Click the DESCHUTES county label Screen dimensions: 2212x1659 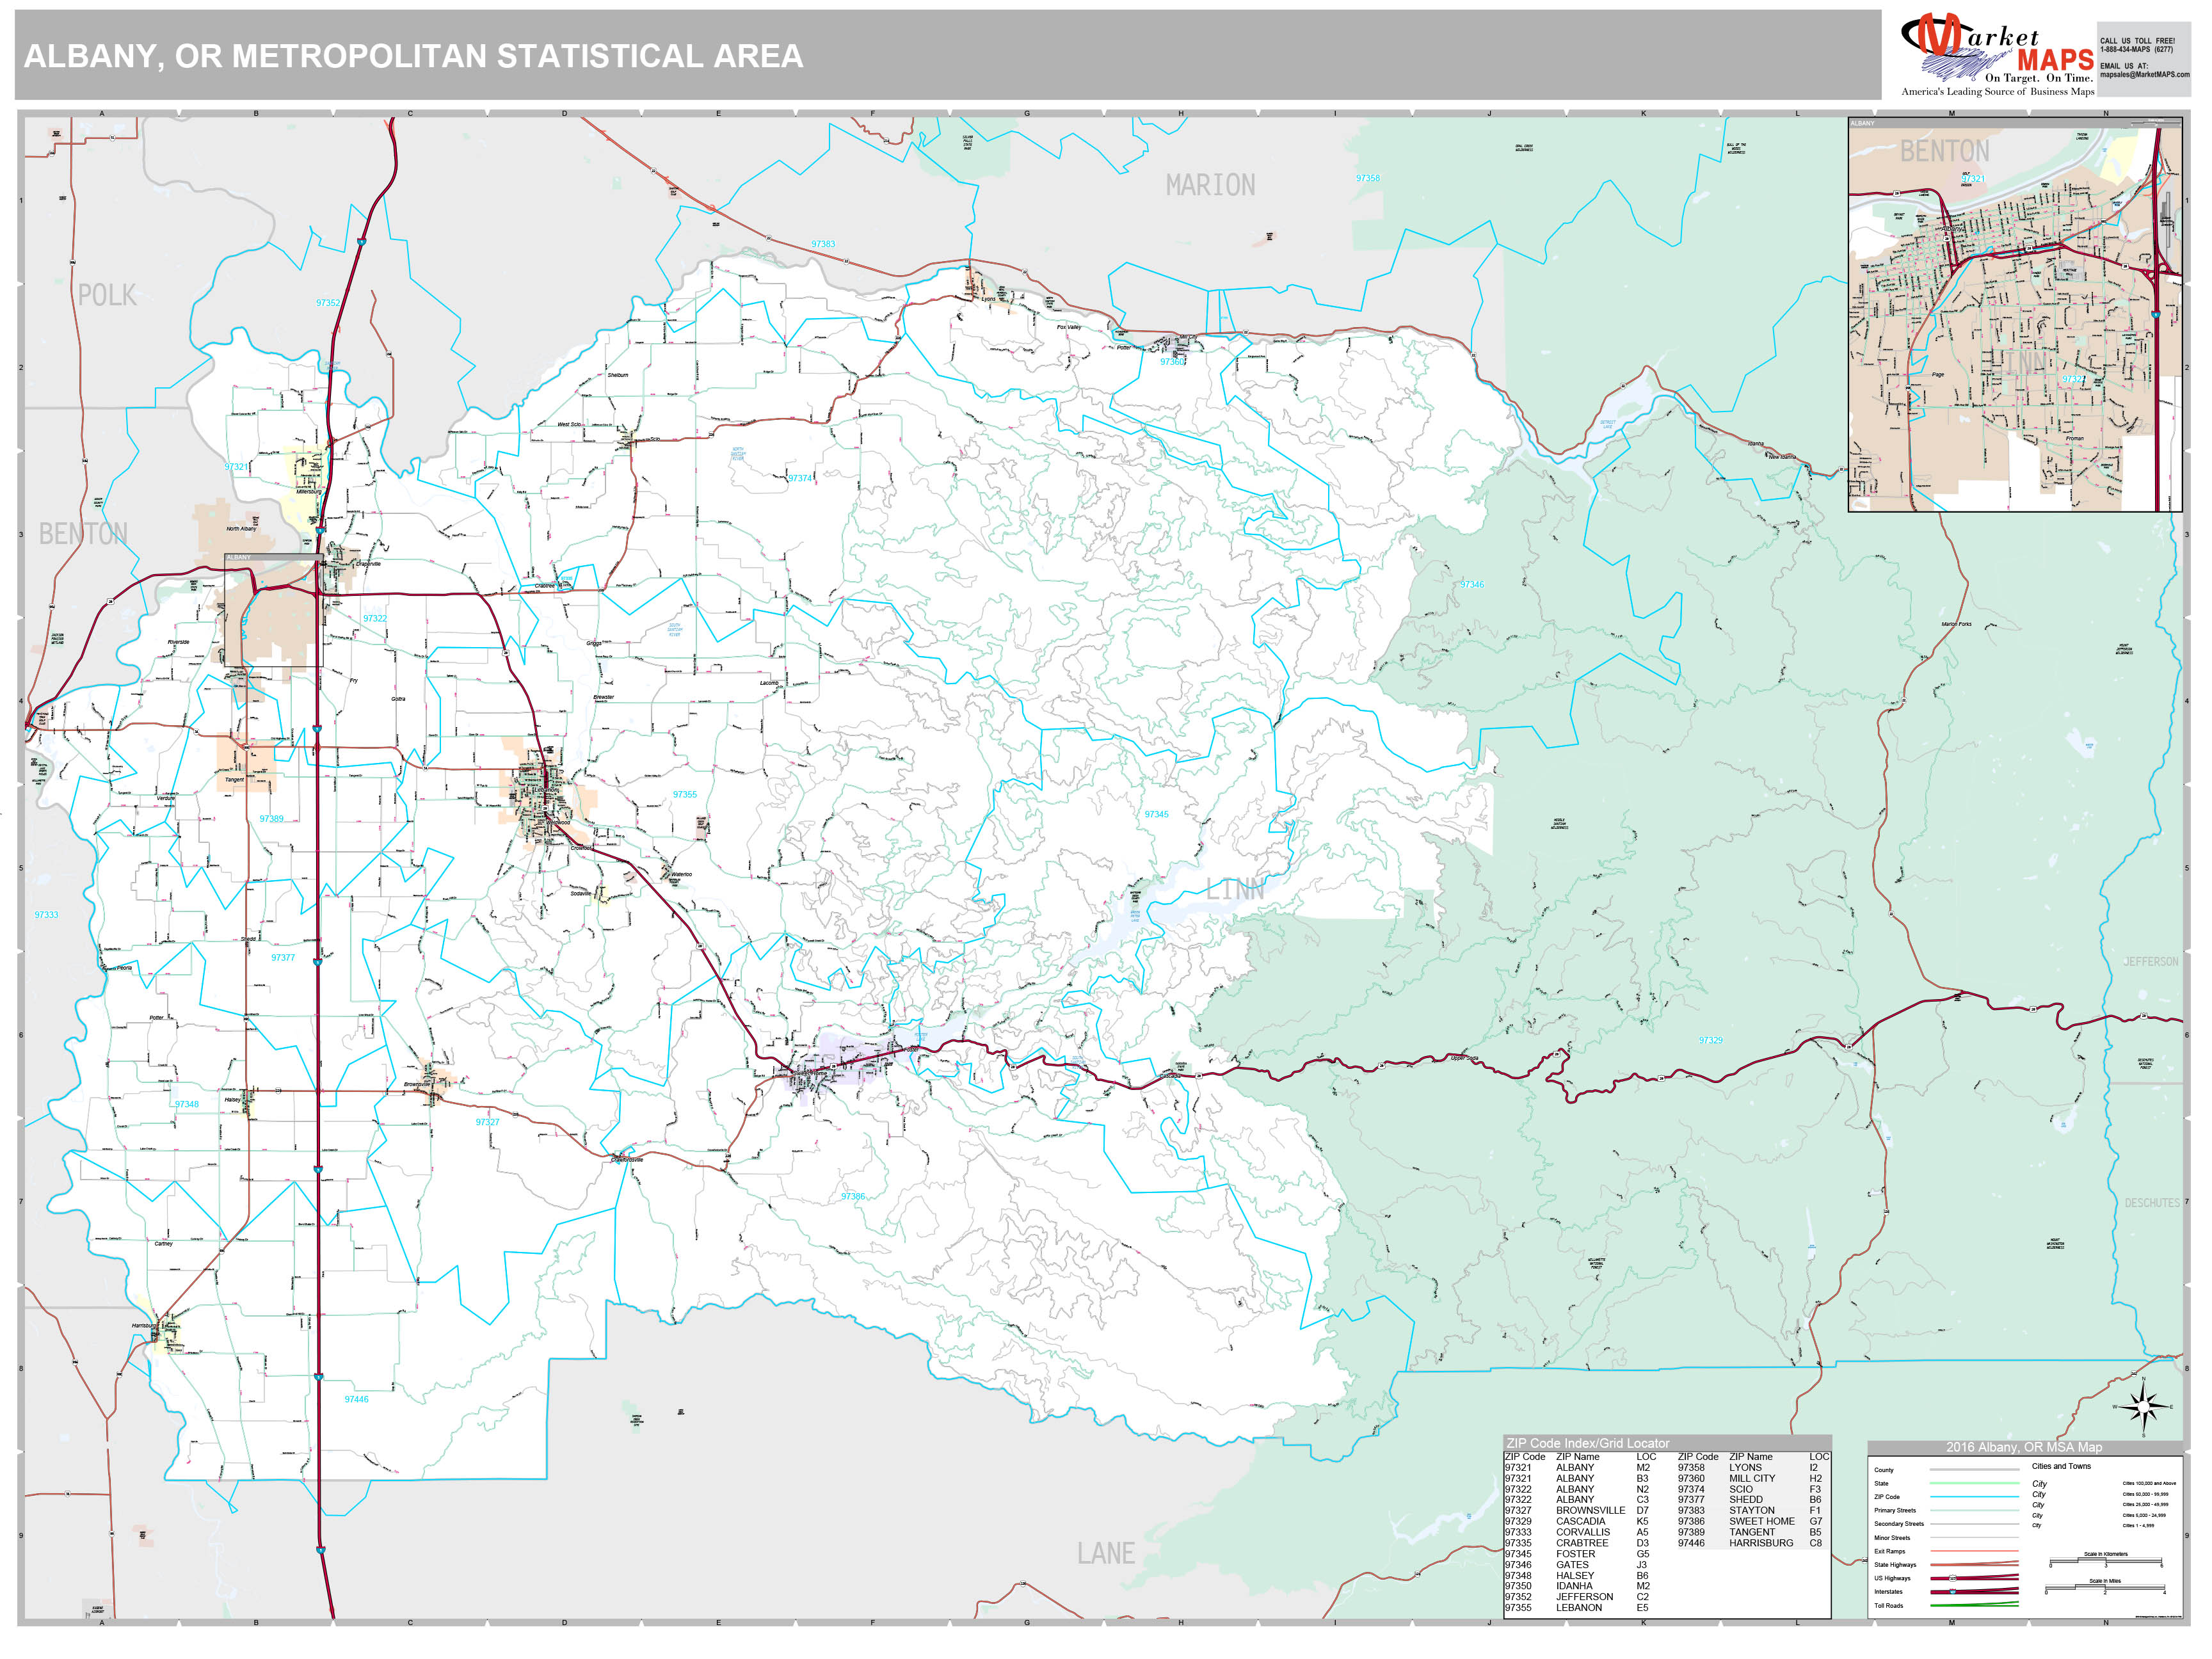tap(2151, 1203)
